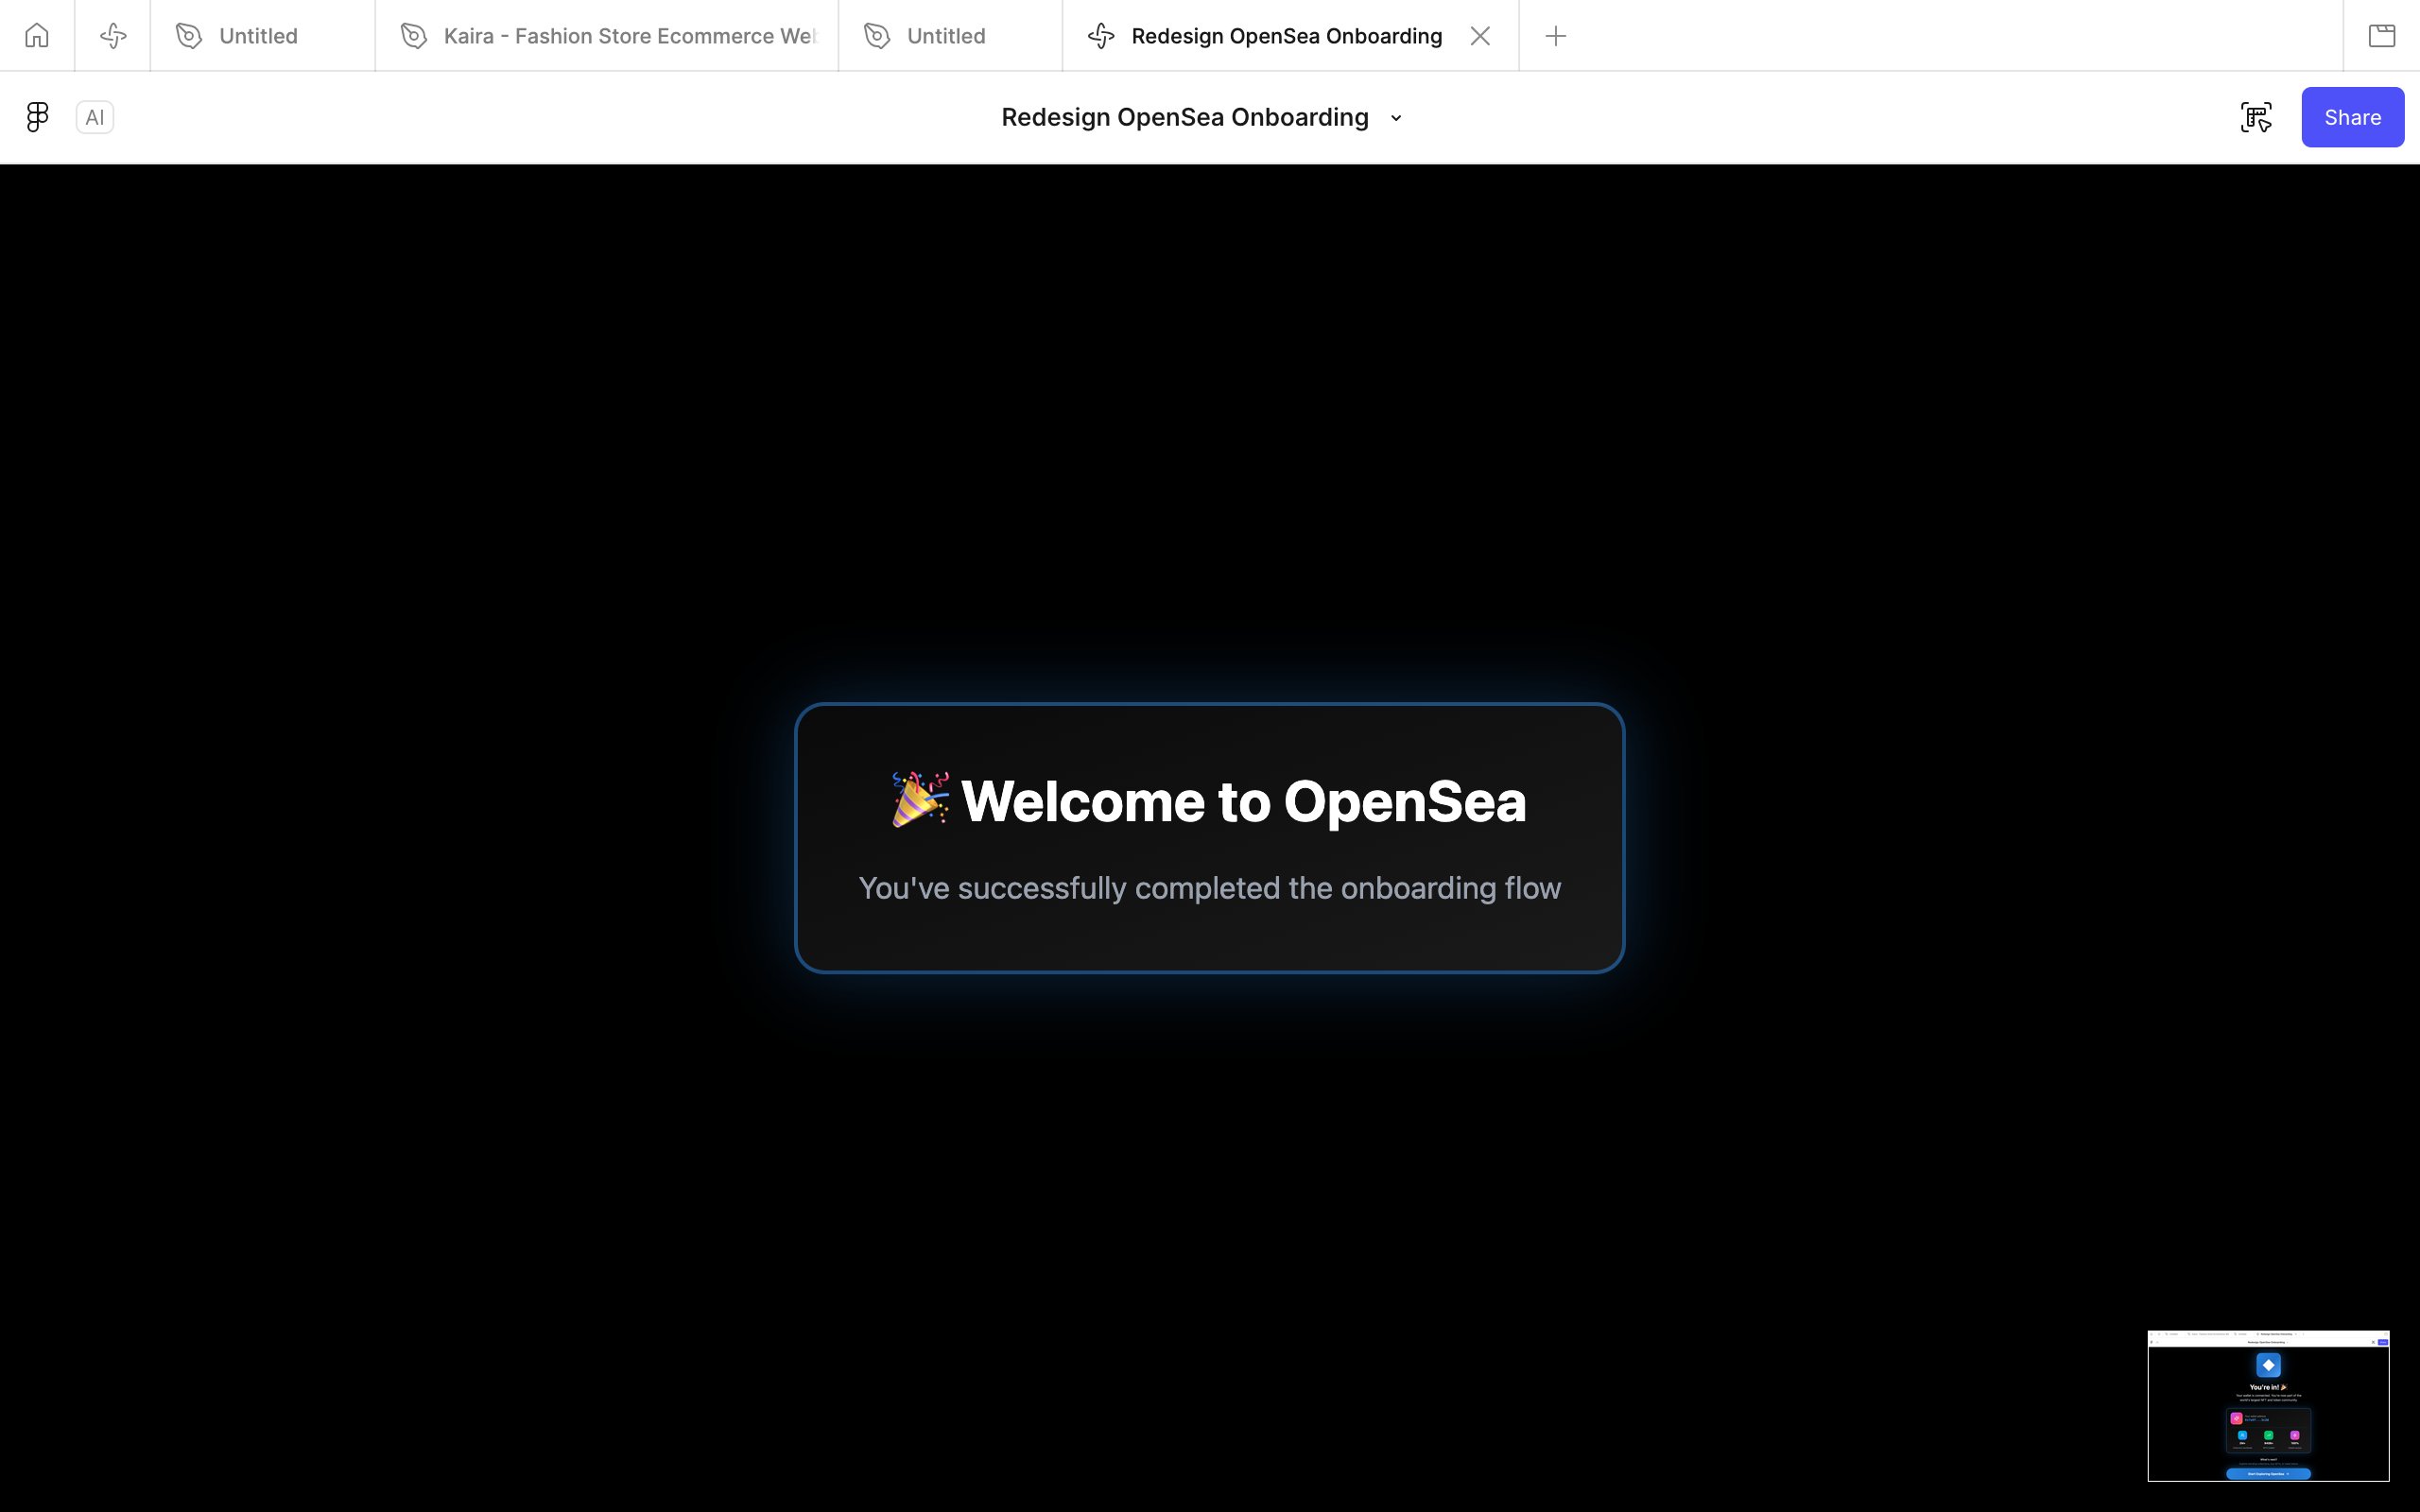The width and height of the screenshot is (2420, 1512).
Task: Open the Figma Make pinwheel tab
Action: coord(113,36)
